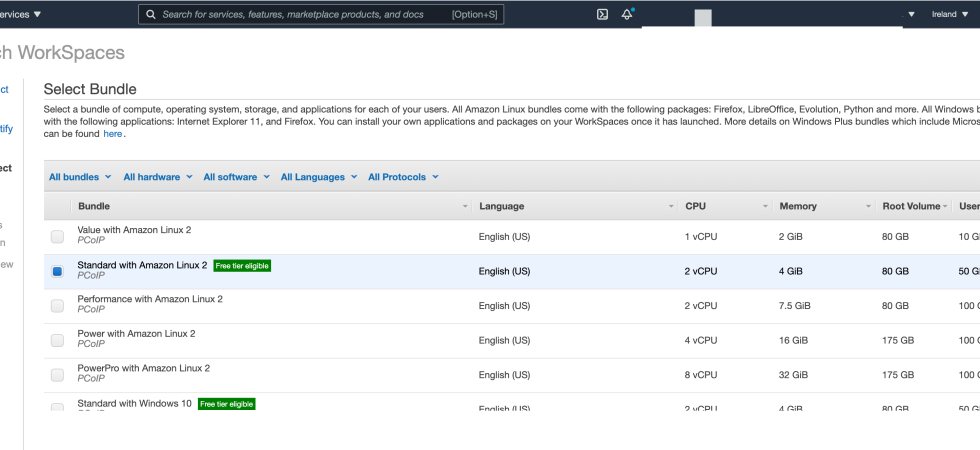Viewport: 980px width, 450px height.
Task: Open the All Protocols filter dropdown
Action: click(x=403, y=177)
